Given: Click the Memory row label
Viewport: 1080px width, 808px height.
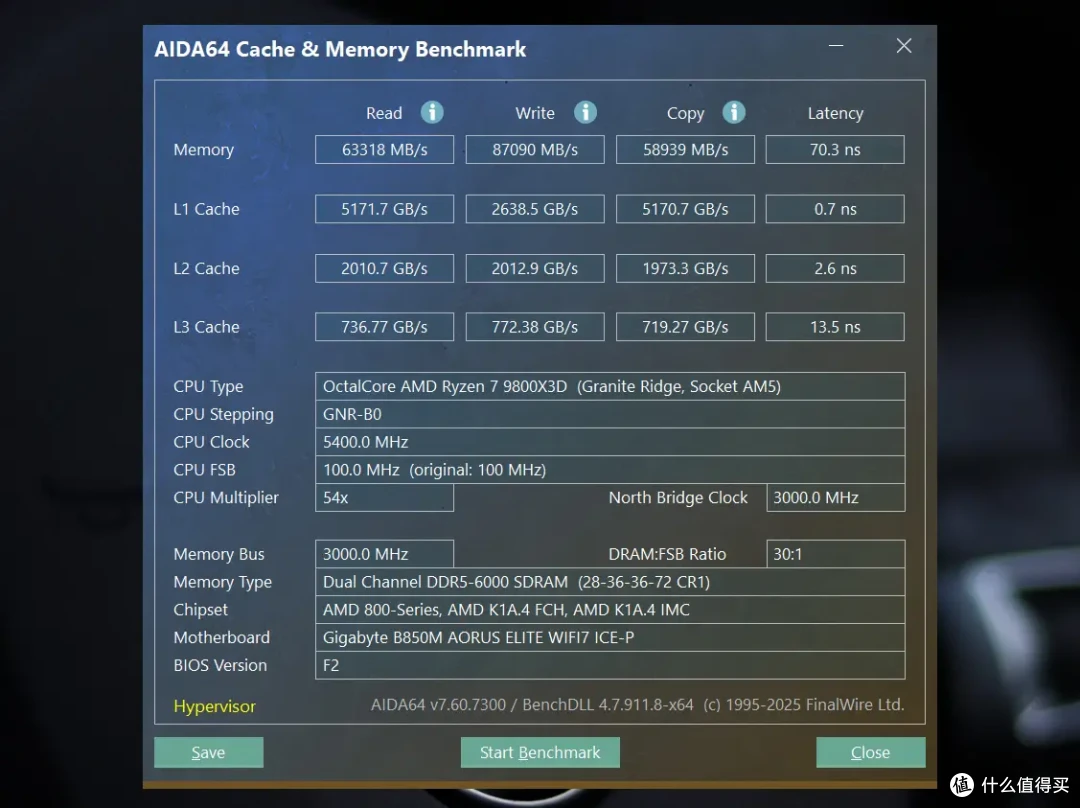Looking at the screenshot, I should click(204, 150).
